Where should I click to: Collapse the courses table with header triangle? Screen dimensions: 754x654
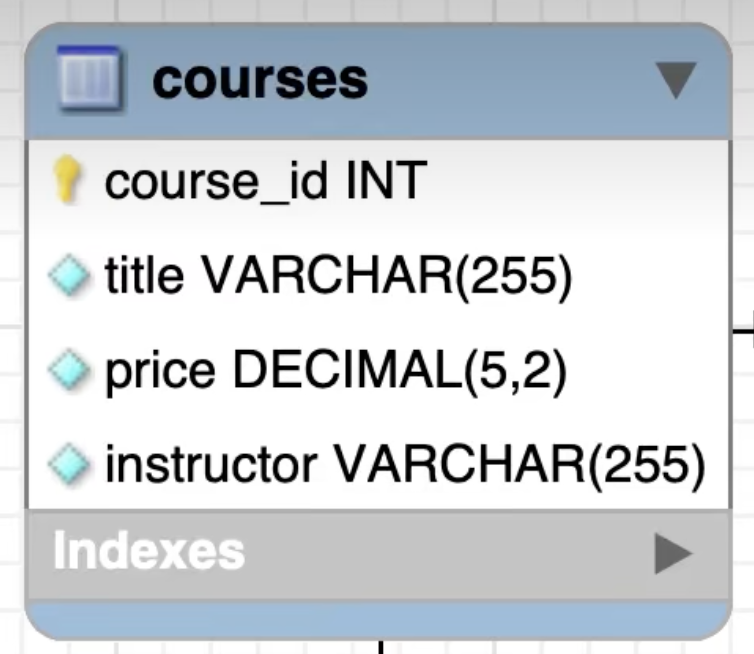click(x=677, y=80)
